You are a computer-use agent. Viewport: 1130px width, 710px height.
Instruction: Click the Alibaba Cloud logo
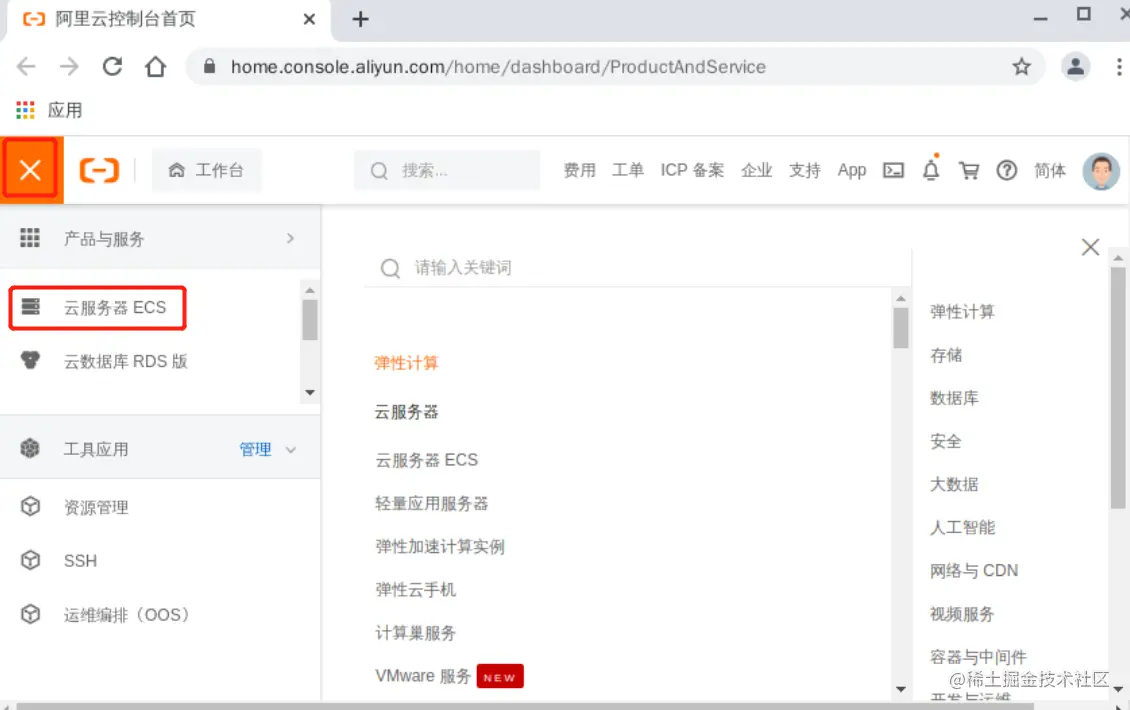[99, 170]
